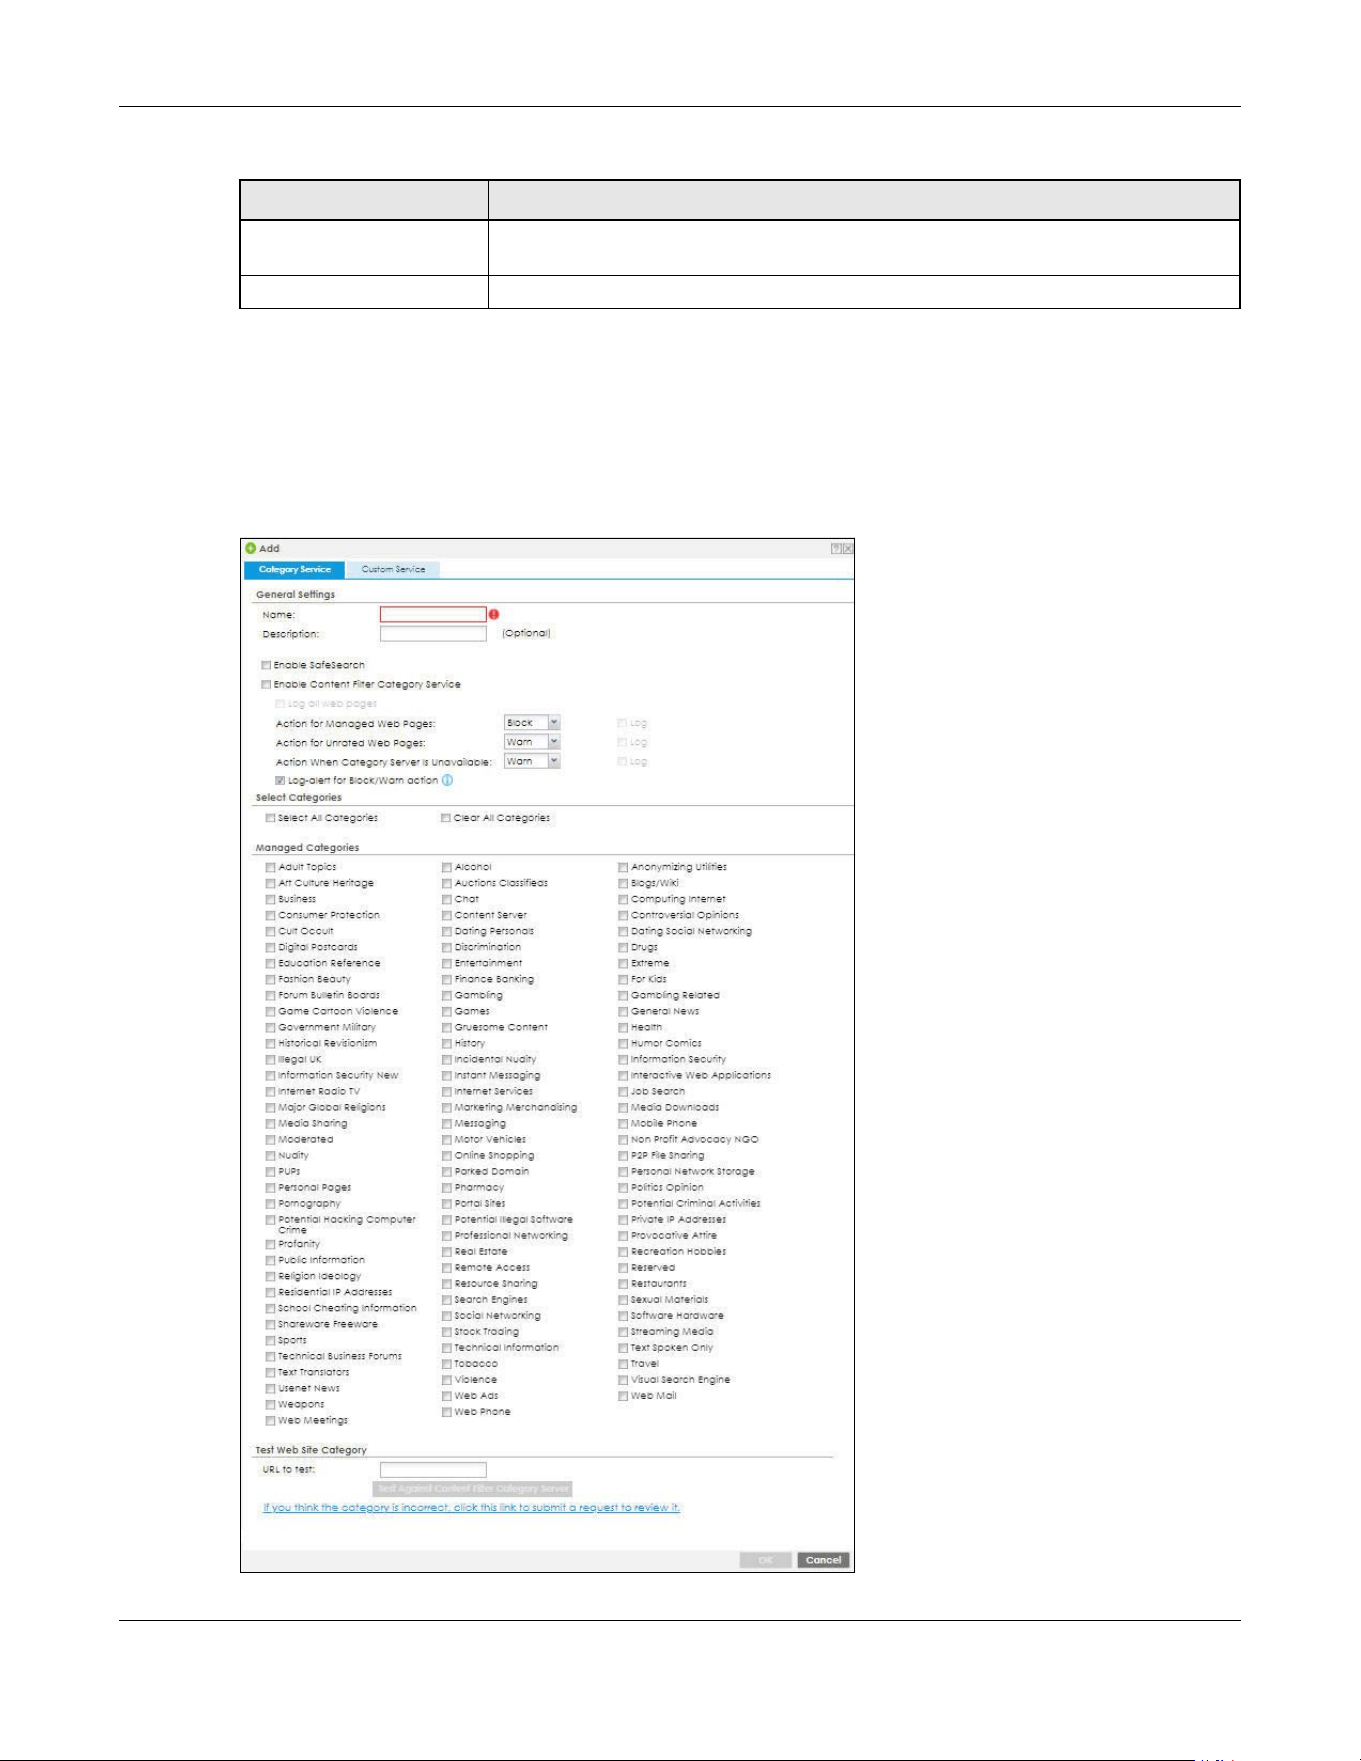The image size is (1361, 1761).
Task: Click the URL to test input field
Action: pyautogui.click(x=433, y=1469)
